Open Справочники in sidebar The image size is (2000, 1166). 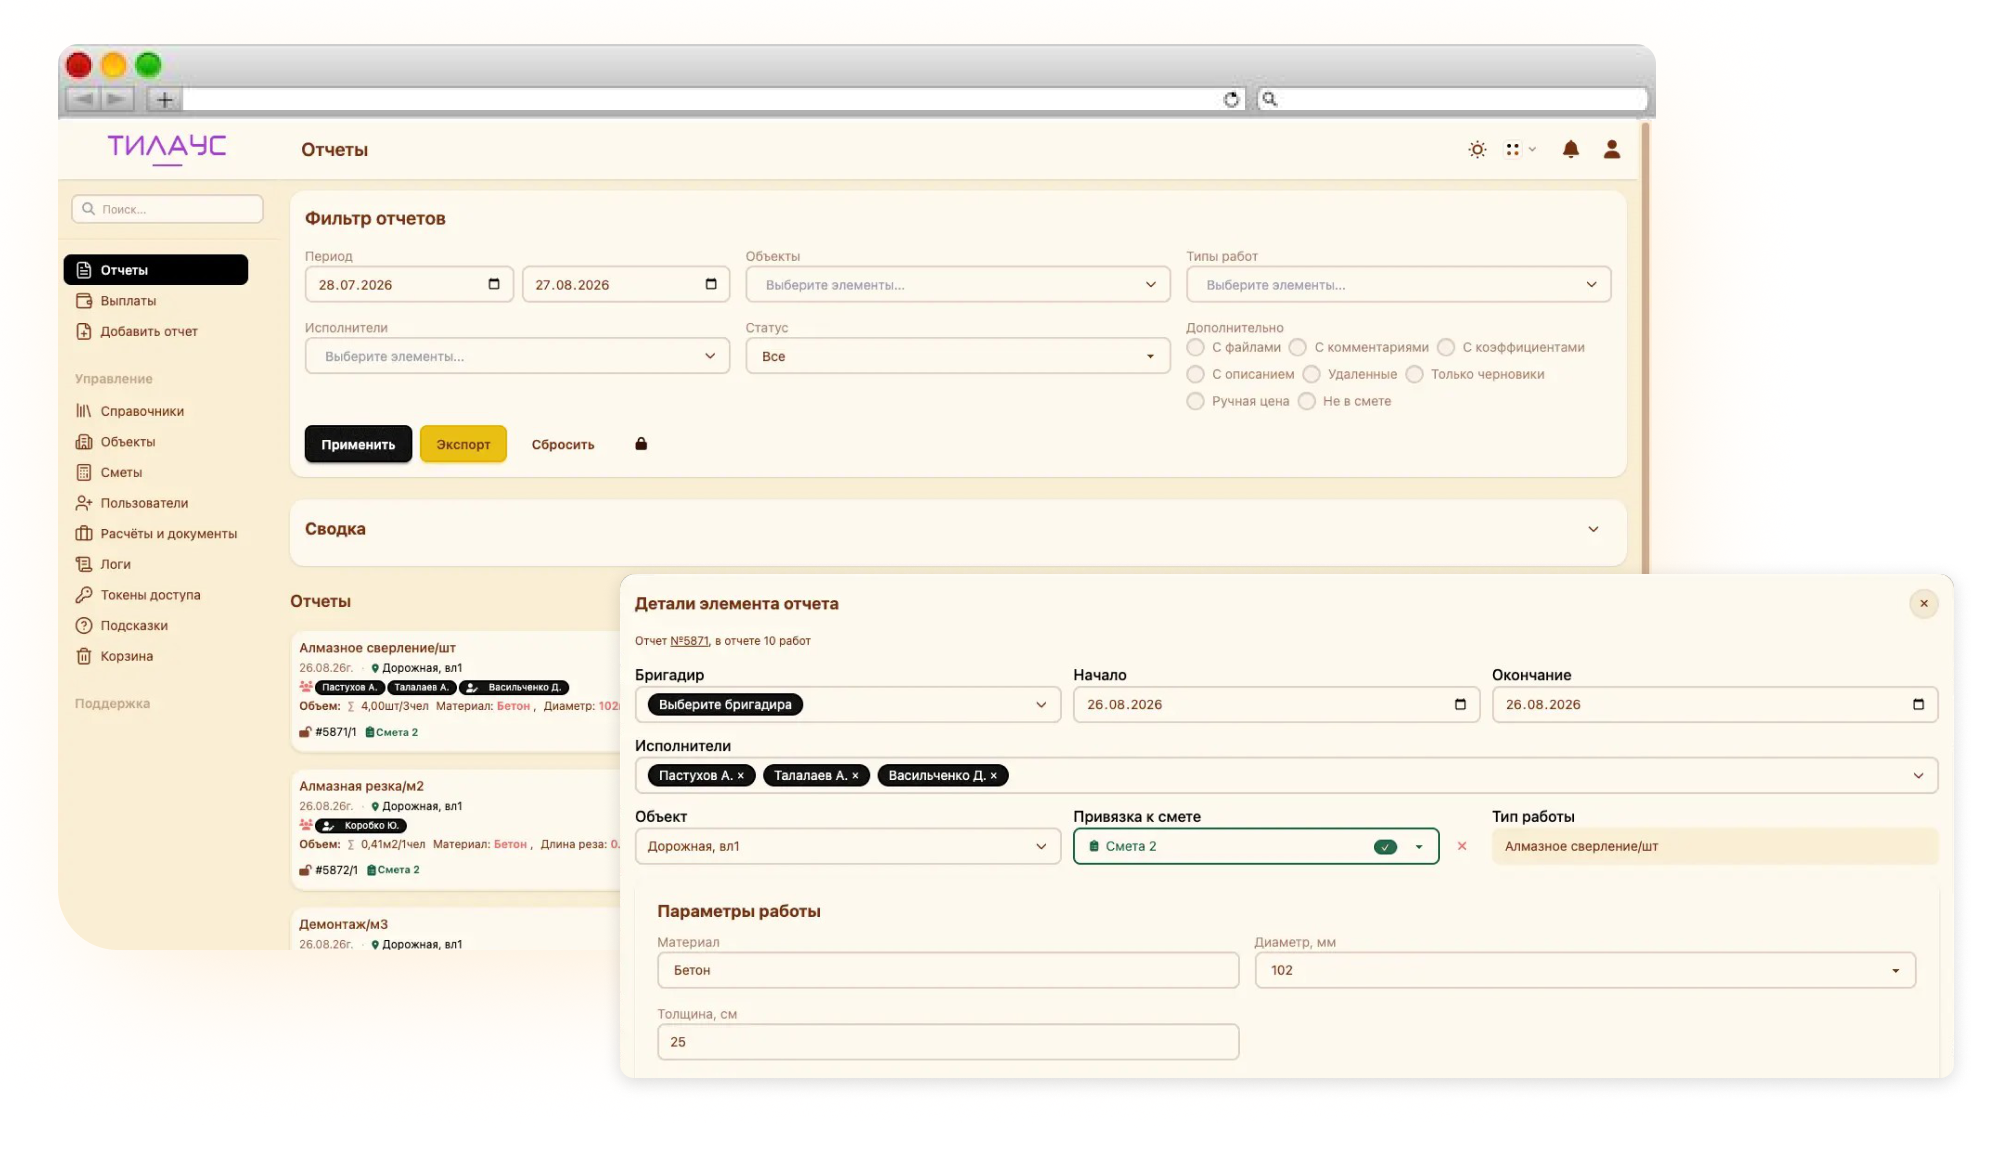pyautogui.click(x=142, y=411)
